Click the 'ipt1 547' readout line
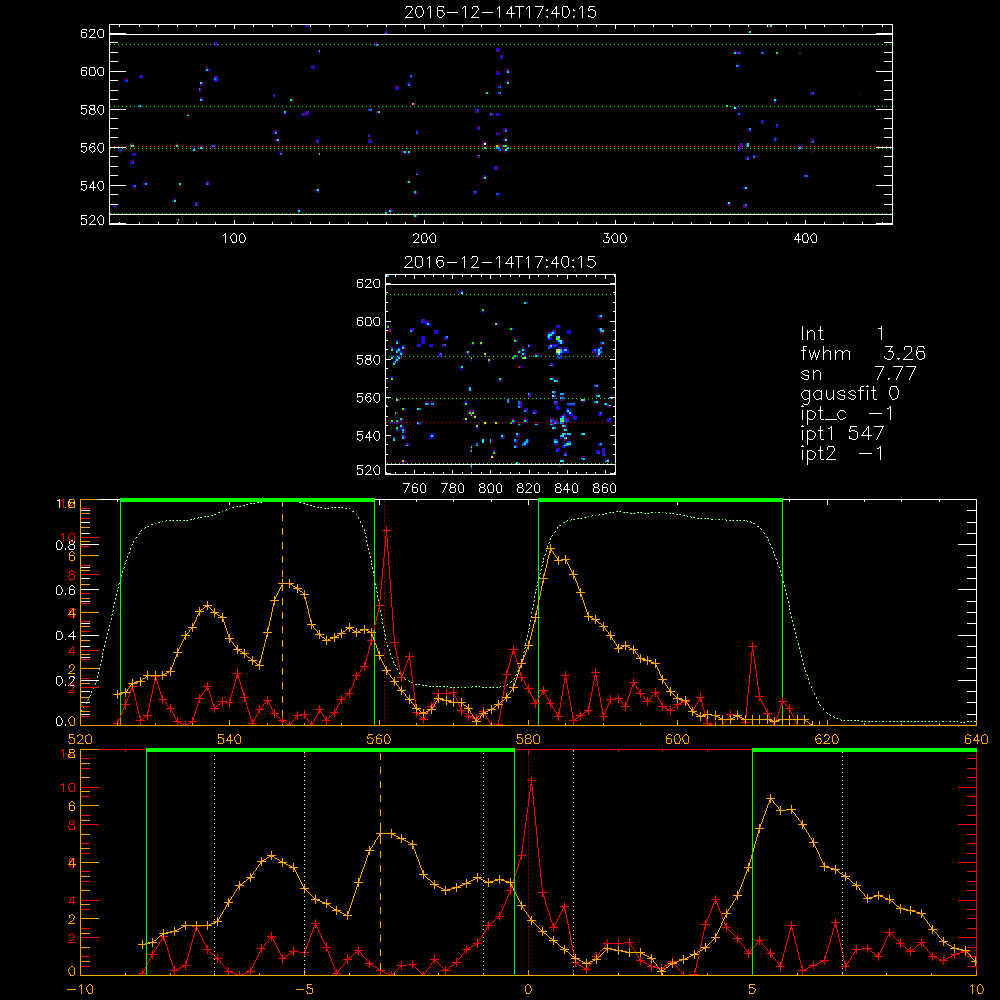This screenshot has width=1000, height=1000. click(842, 434)
